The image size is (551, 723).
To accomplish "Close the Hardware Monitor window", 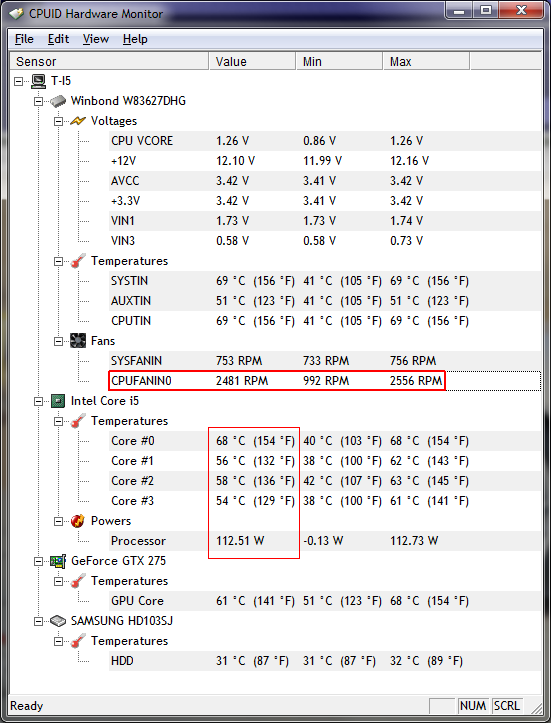I will point(521,10).
